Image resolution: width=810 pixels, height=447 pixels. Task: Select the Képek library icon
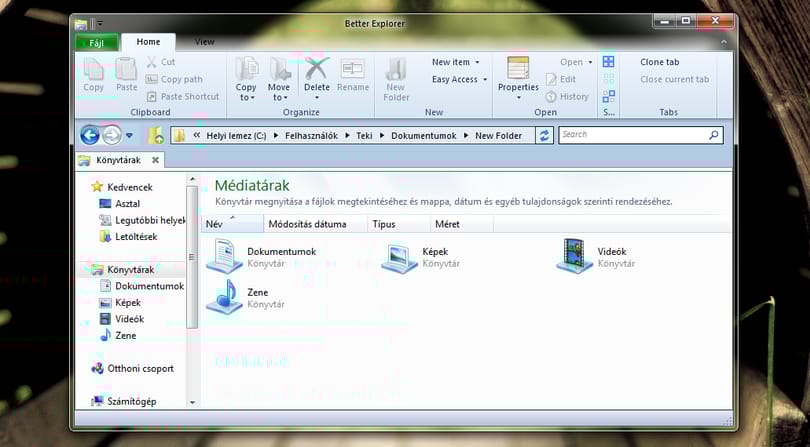(x=399, y=257)
